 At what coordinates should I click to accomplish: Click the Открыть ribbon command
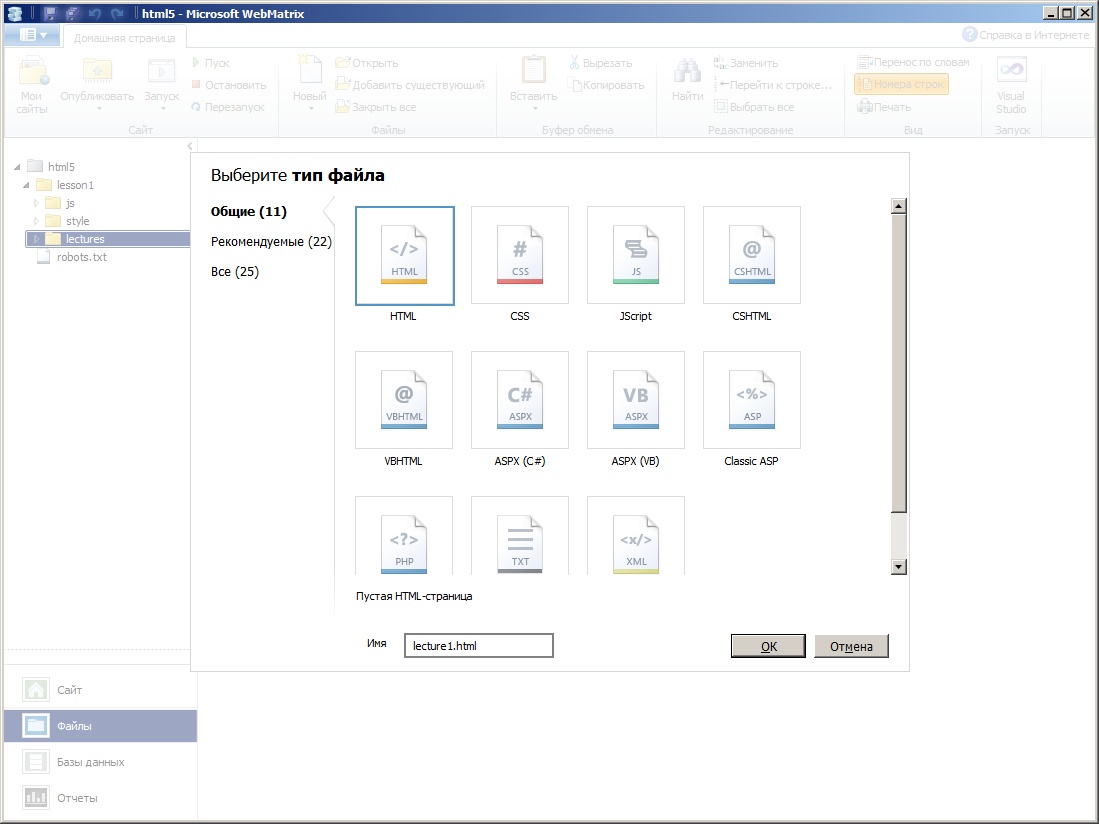coord(367,63)
